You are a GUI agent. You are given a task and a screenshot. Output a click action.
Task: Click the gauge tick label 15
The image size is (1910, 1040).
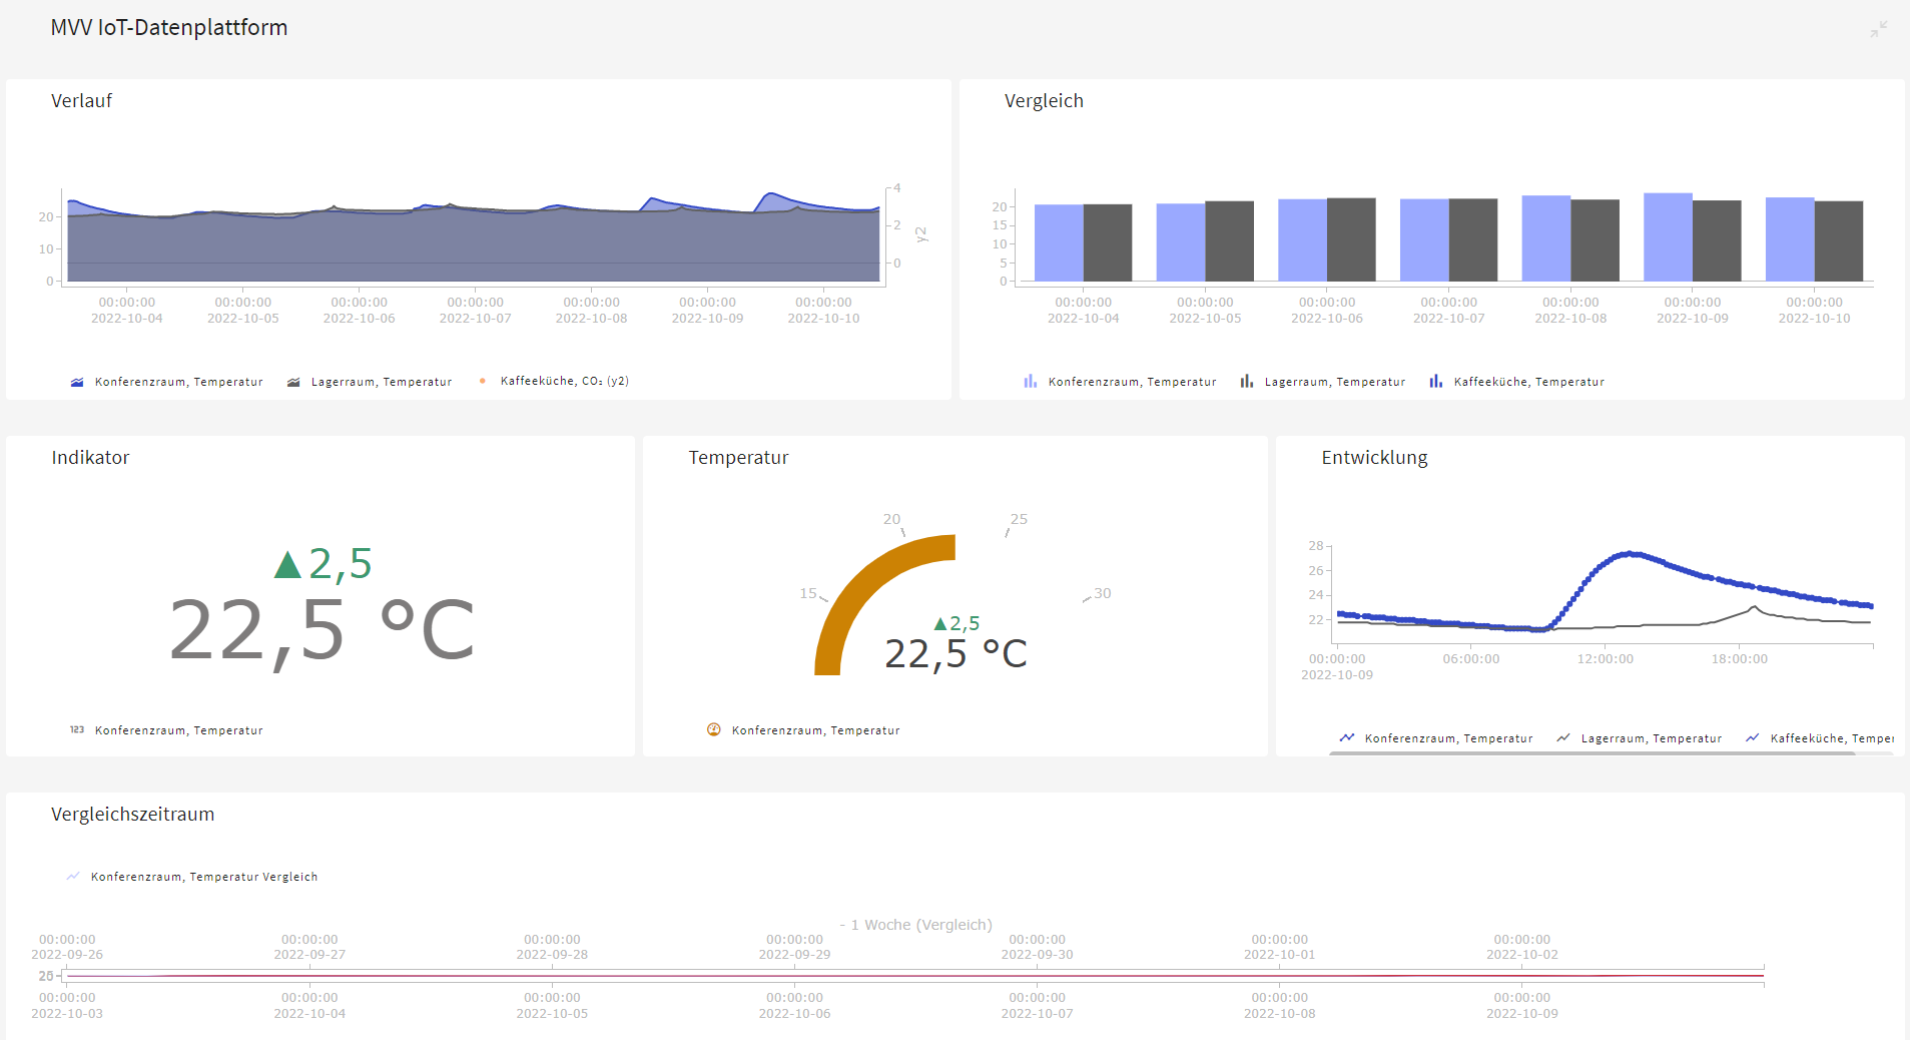808,593
